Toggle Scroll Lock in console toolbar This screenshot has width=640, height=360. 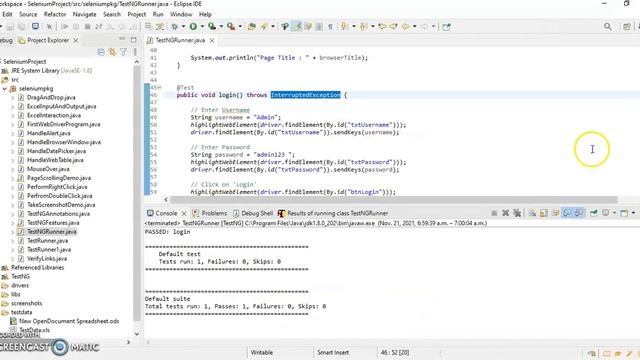tap(544, 213)
